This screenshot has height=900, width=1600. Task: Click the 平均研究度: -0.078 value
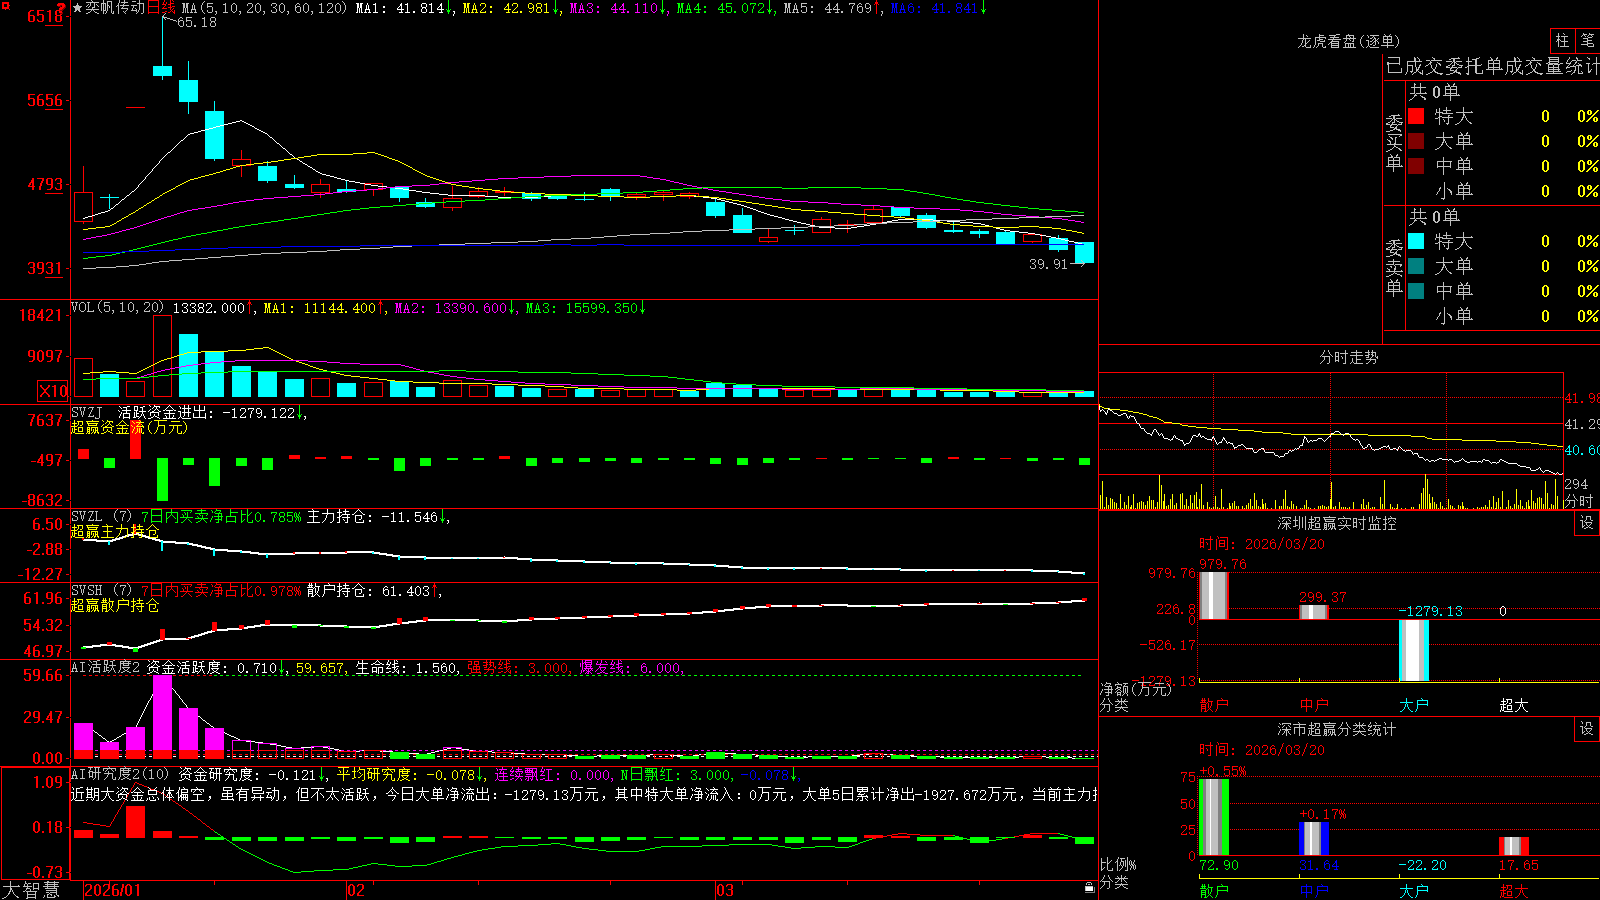pos(410,774)
